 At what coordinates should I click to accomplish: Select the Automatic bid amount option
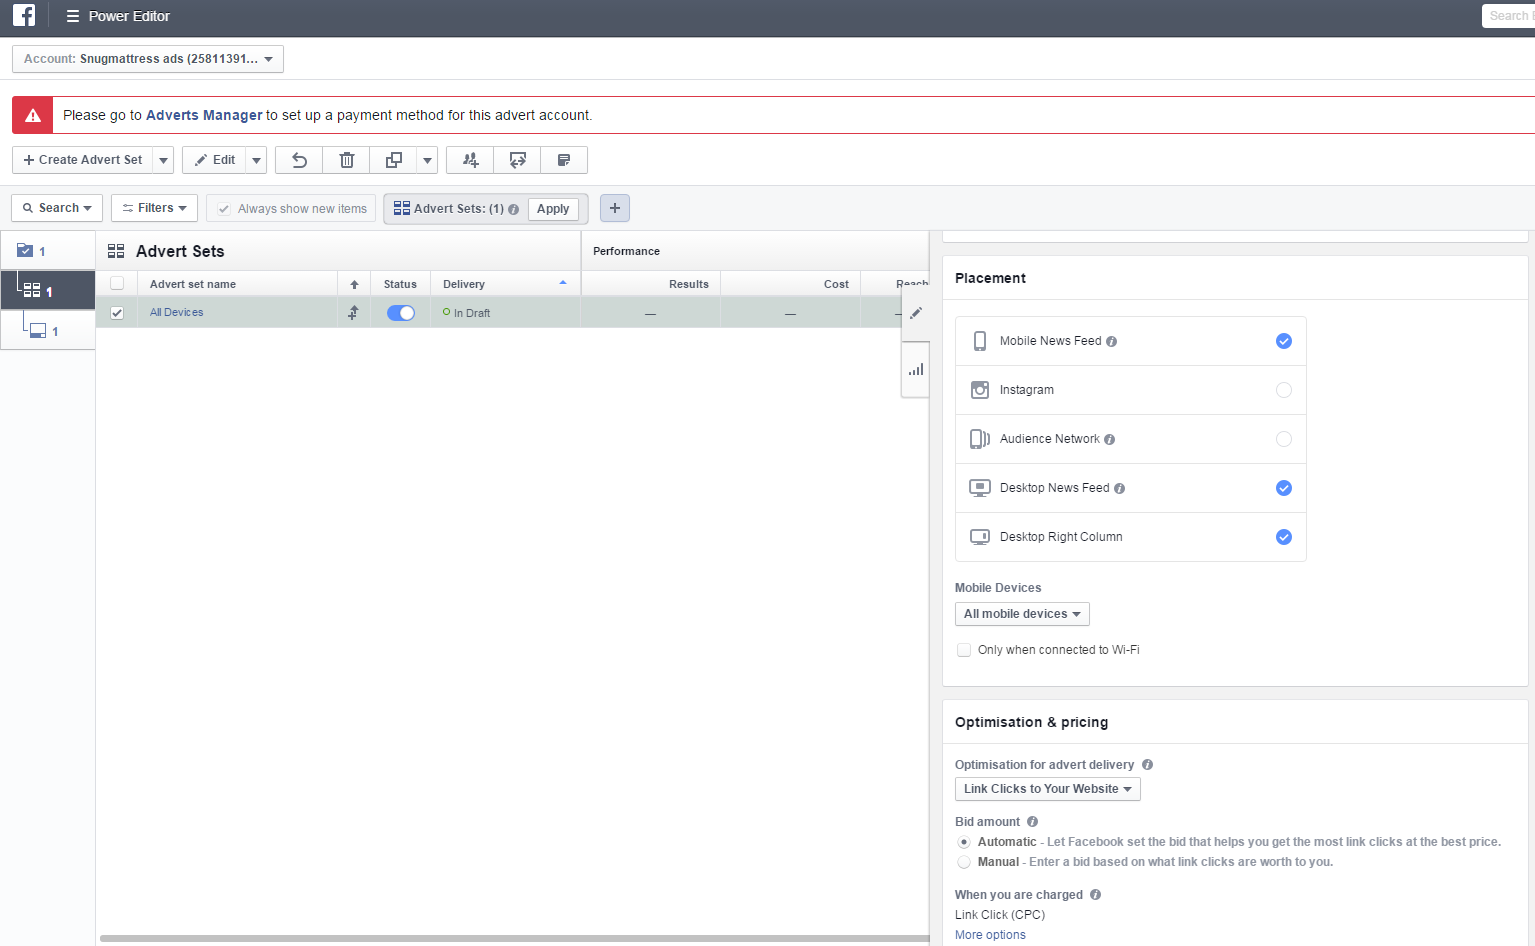(x=964, y=842)
